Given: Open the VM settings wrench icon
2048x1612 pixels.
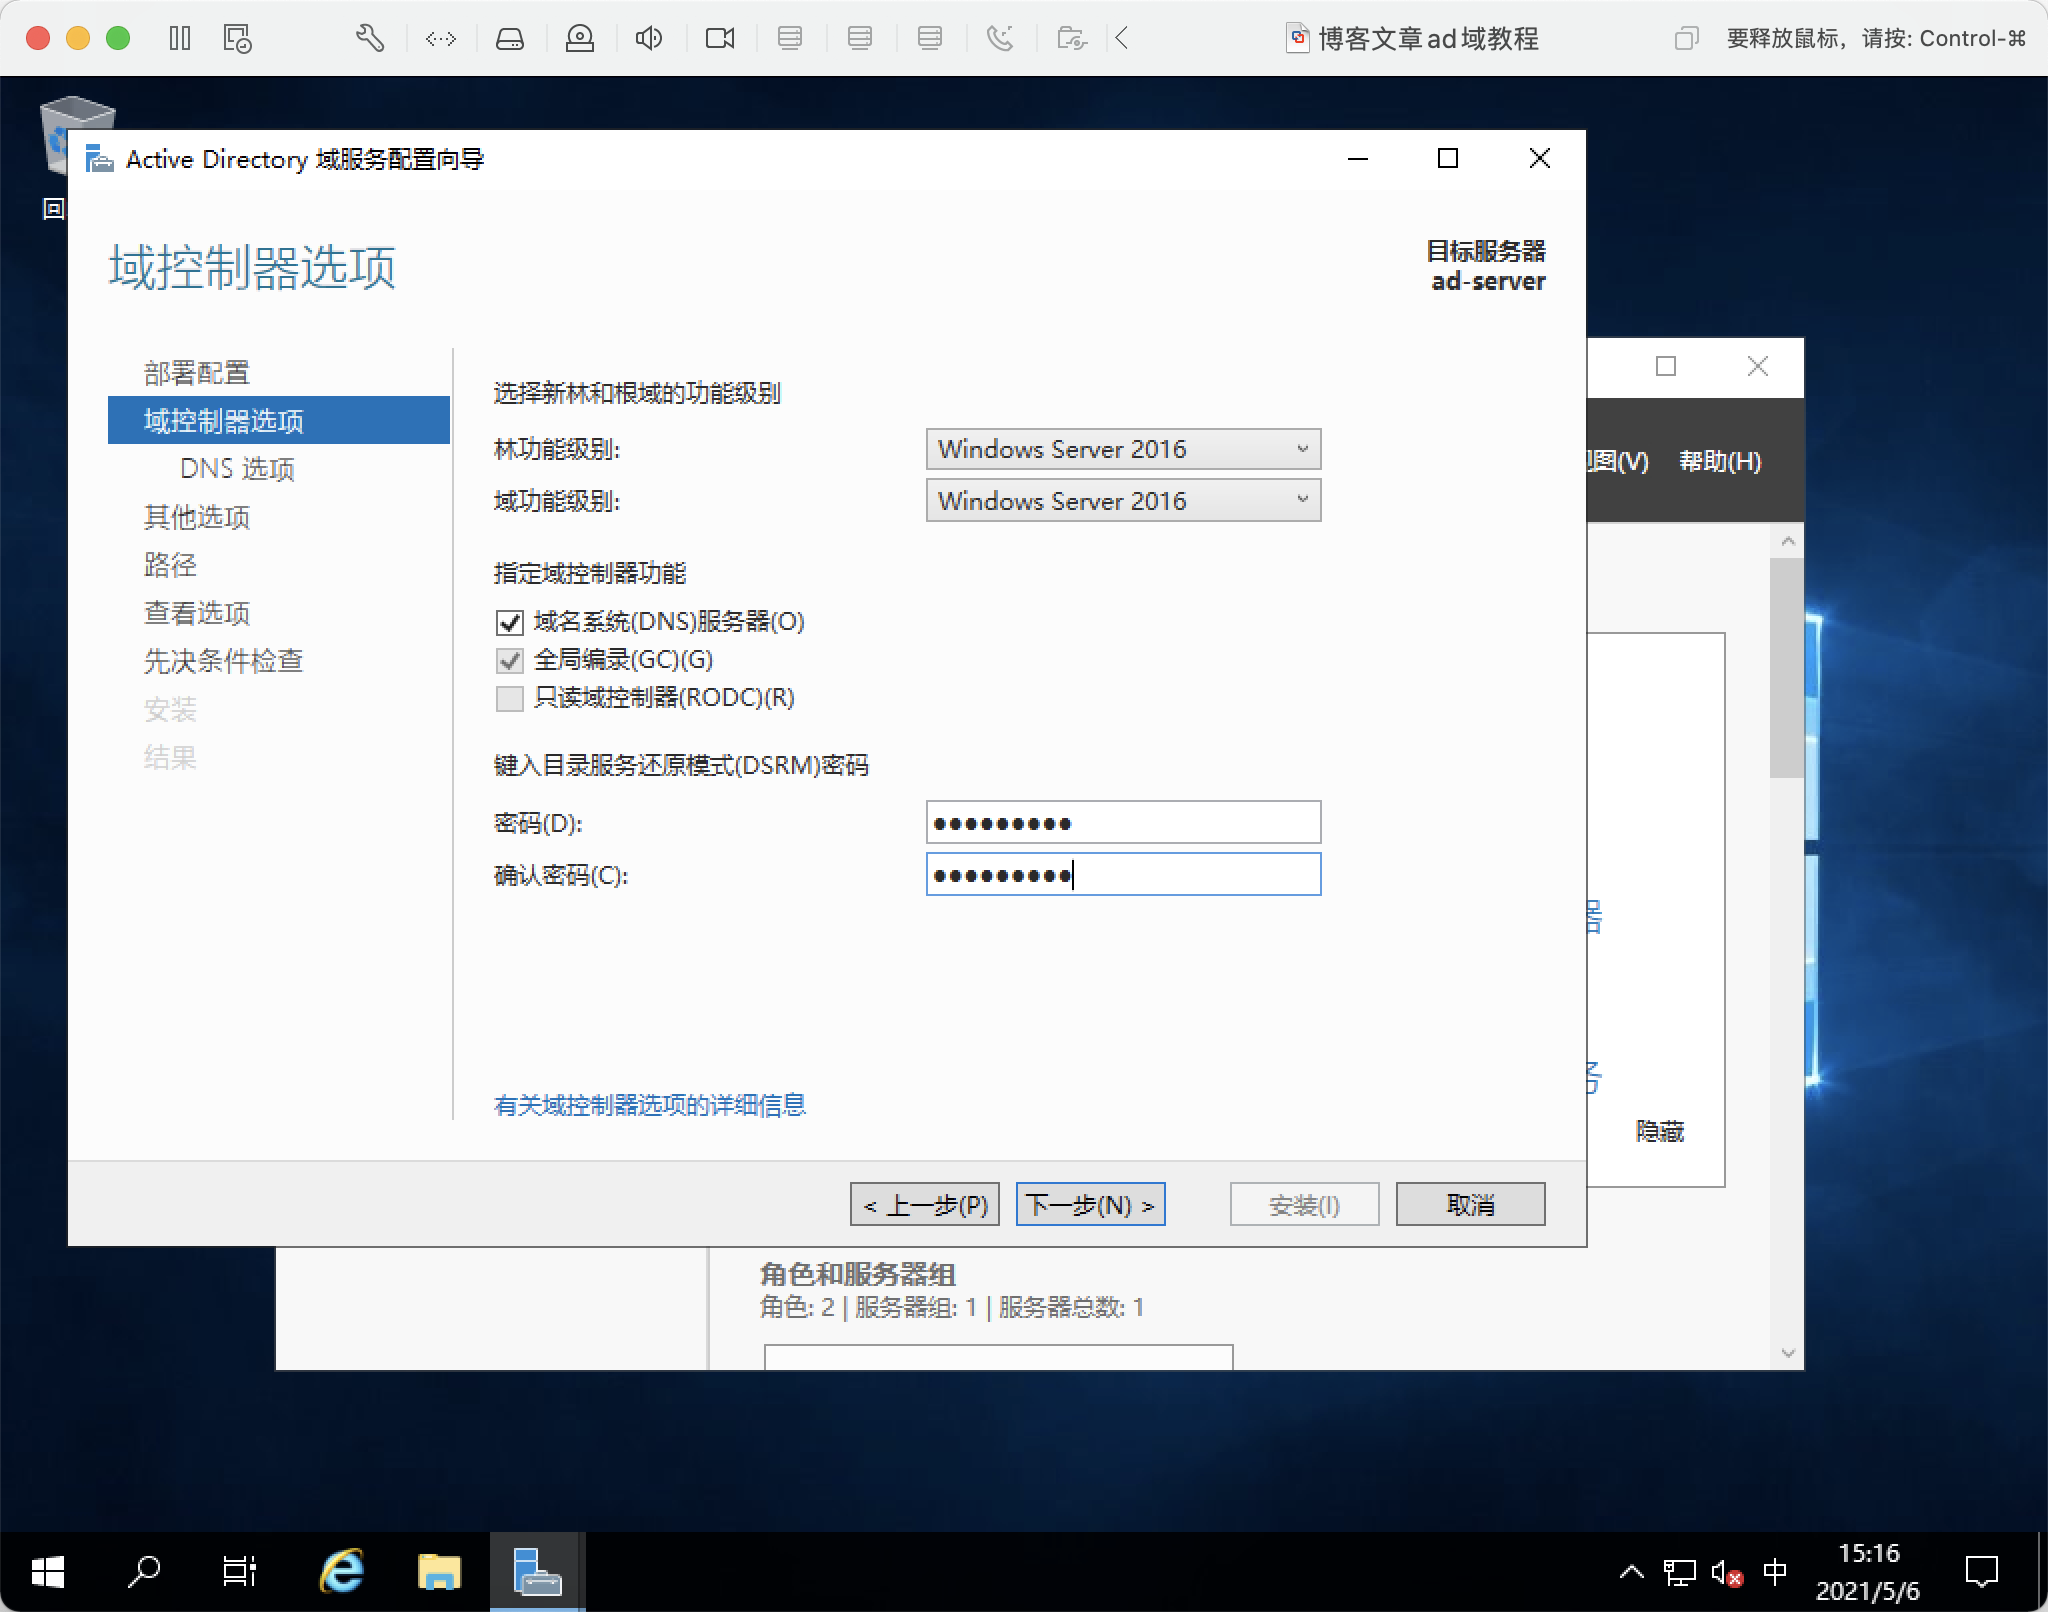Looking at the screenshot, I should pos(369,39).
